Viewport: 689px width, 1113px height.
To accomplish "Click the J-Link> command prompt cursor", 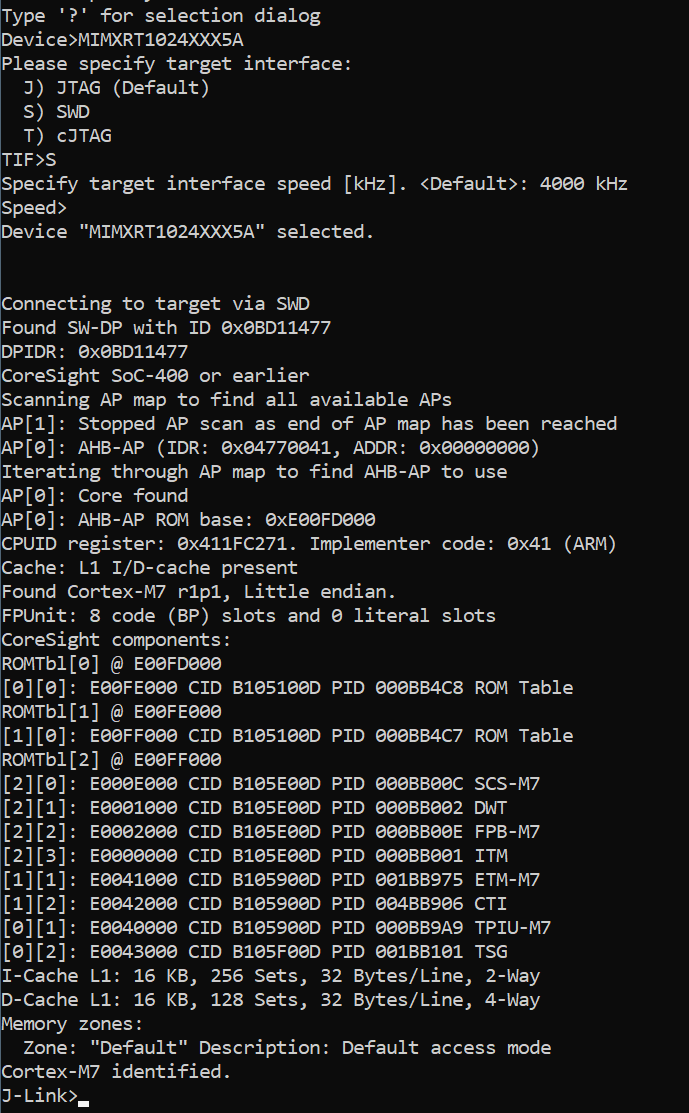I will [x=83, y=1097].
